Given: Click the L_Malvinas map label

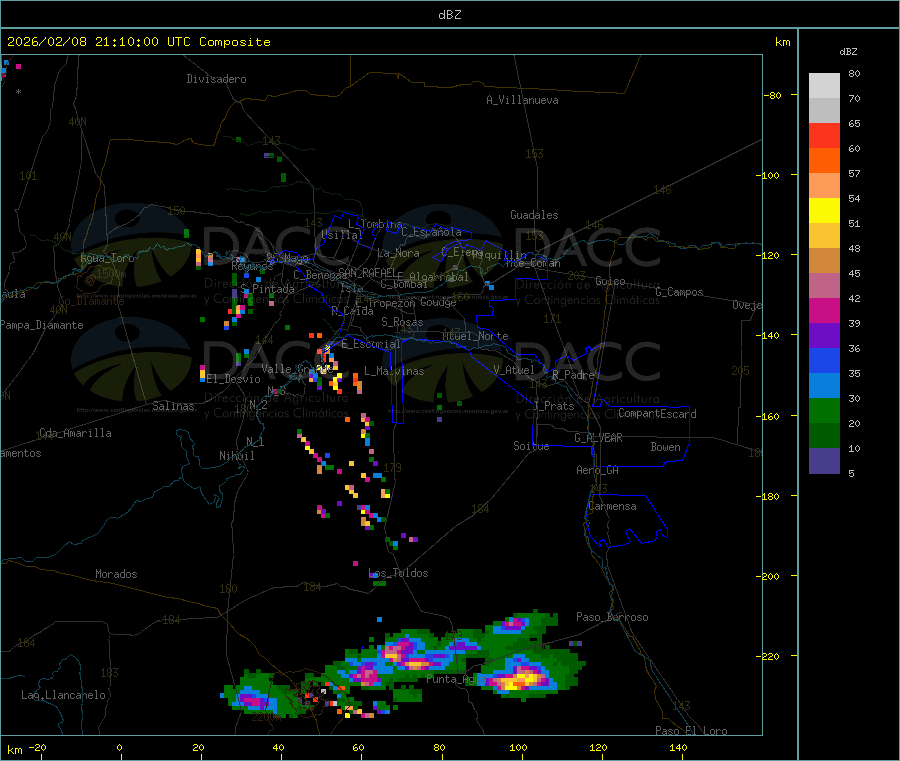Looking at the screenshot, I should point(394,371).
